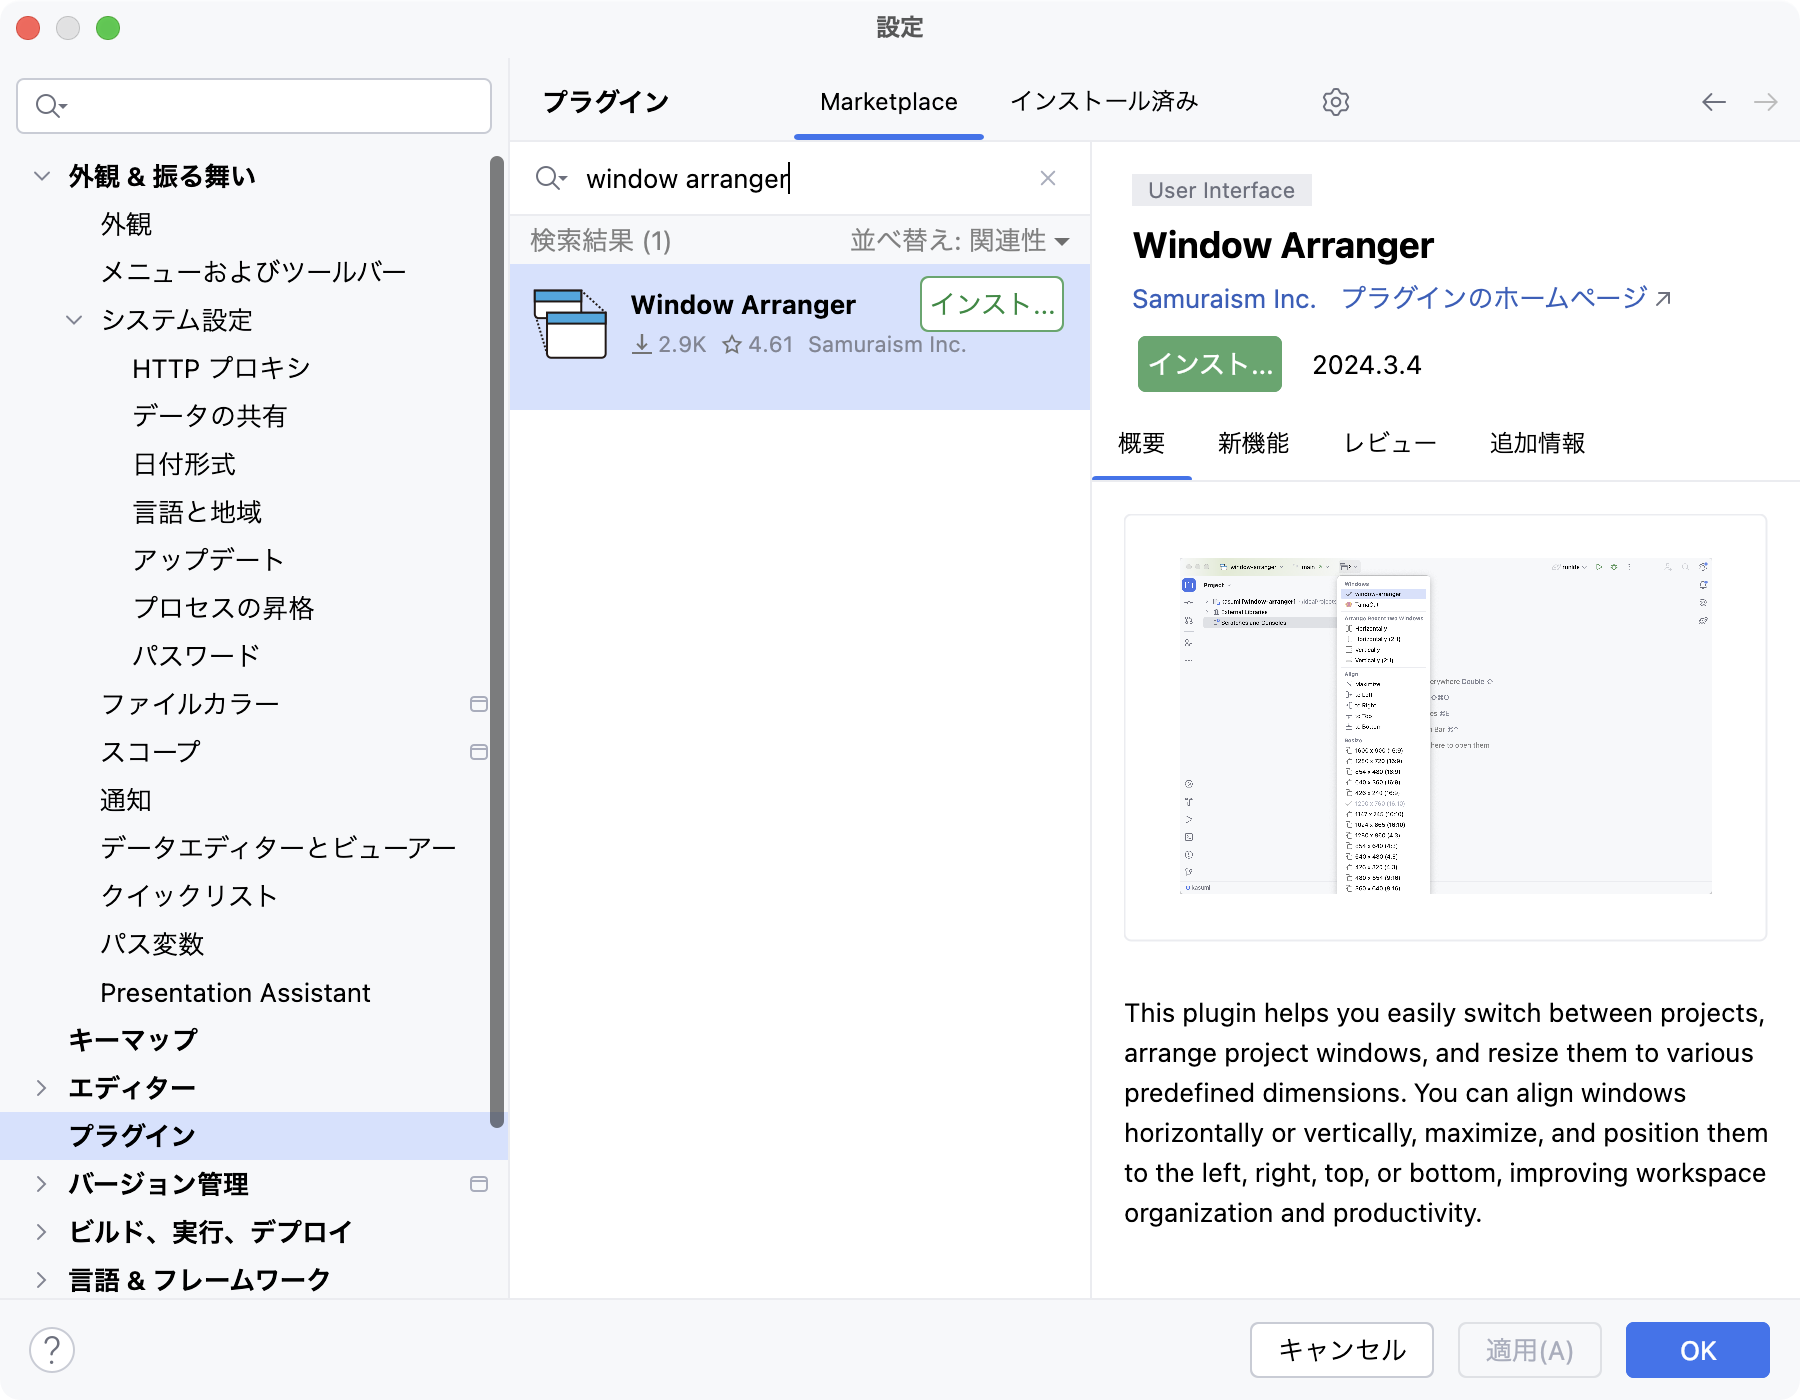Viewport: 1800px width, 1400px height.
Task: Select 外観 in the settings tree
Action: [126, 224]
